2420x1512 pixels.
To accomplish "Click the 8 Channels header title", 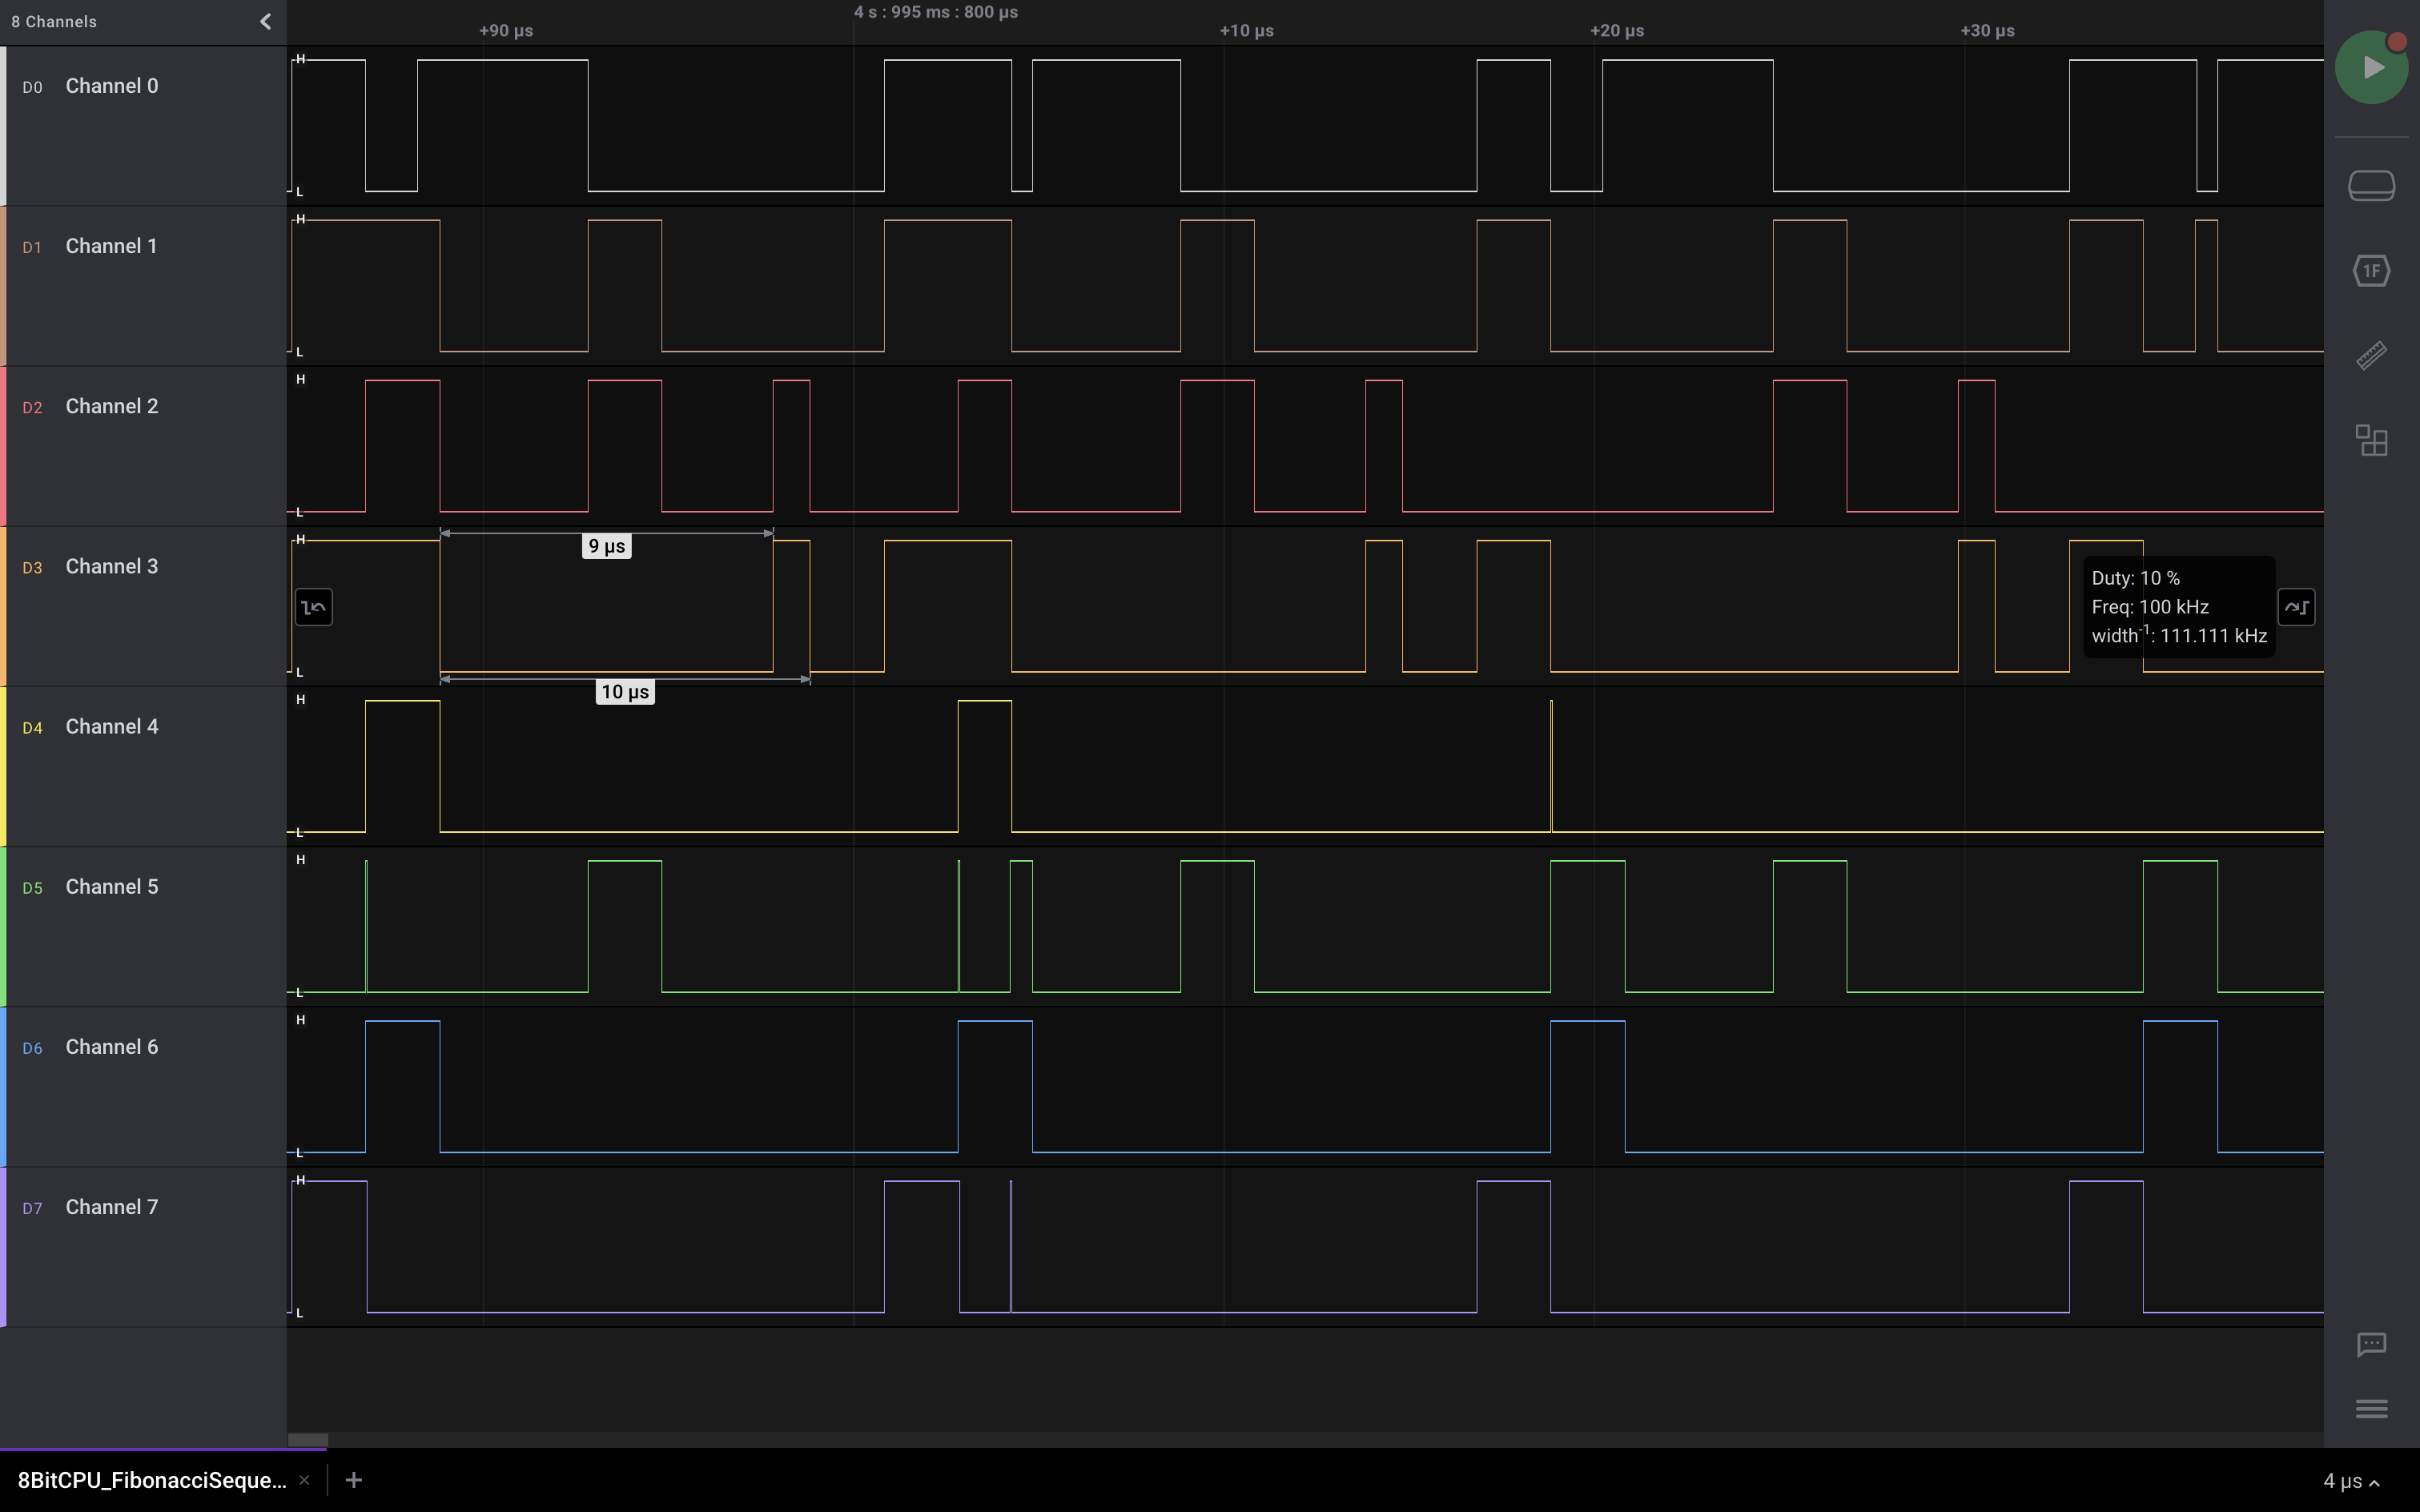I will pos(54,22).
